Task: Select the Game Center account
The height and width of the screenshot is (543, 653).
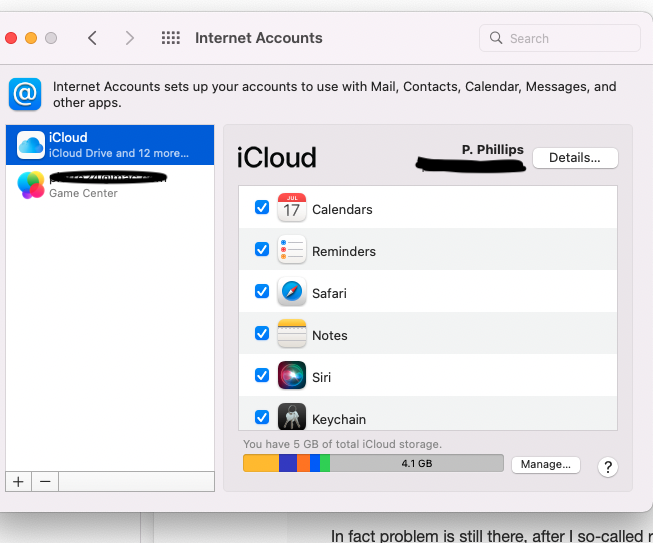Action: coord(110,185)
